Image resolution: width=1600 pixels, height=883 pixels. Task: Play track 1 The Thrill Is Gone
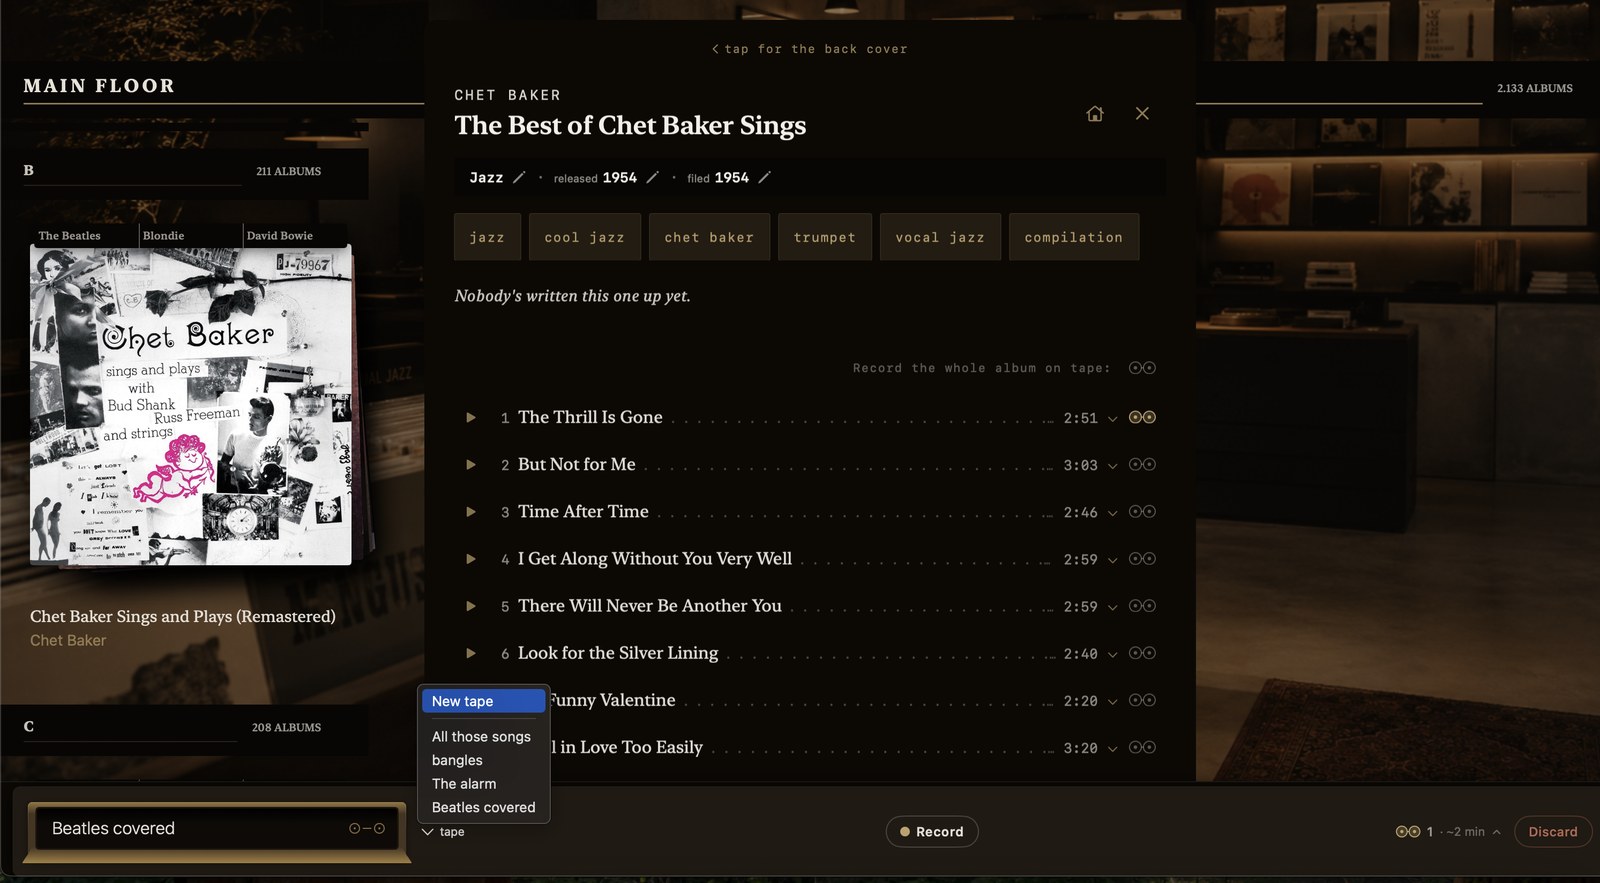(x=471, y=418)
